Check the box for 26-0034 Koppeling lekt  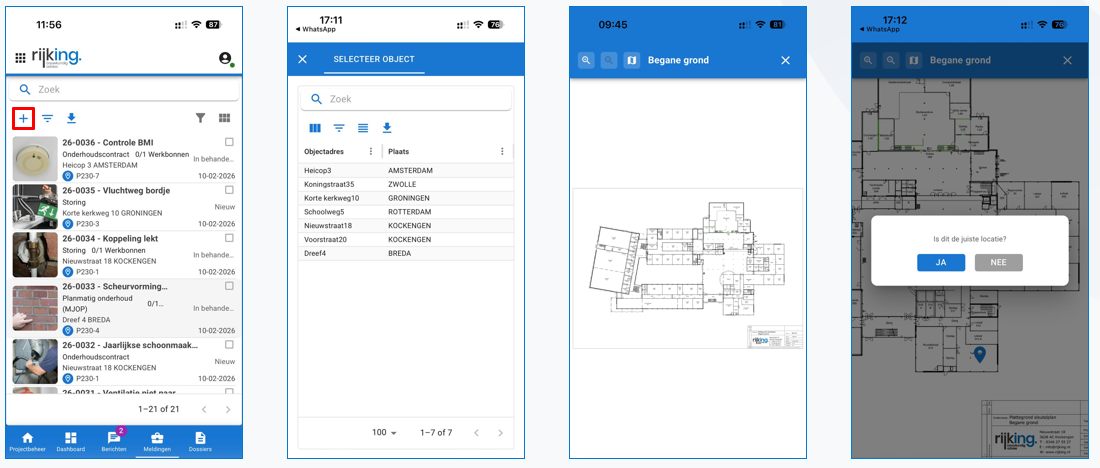pyautogui.click(x=229, y=237)
